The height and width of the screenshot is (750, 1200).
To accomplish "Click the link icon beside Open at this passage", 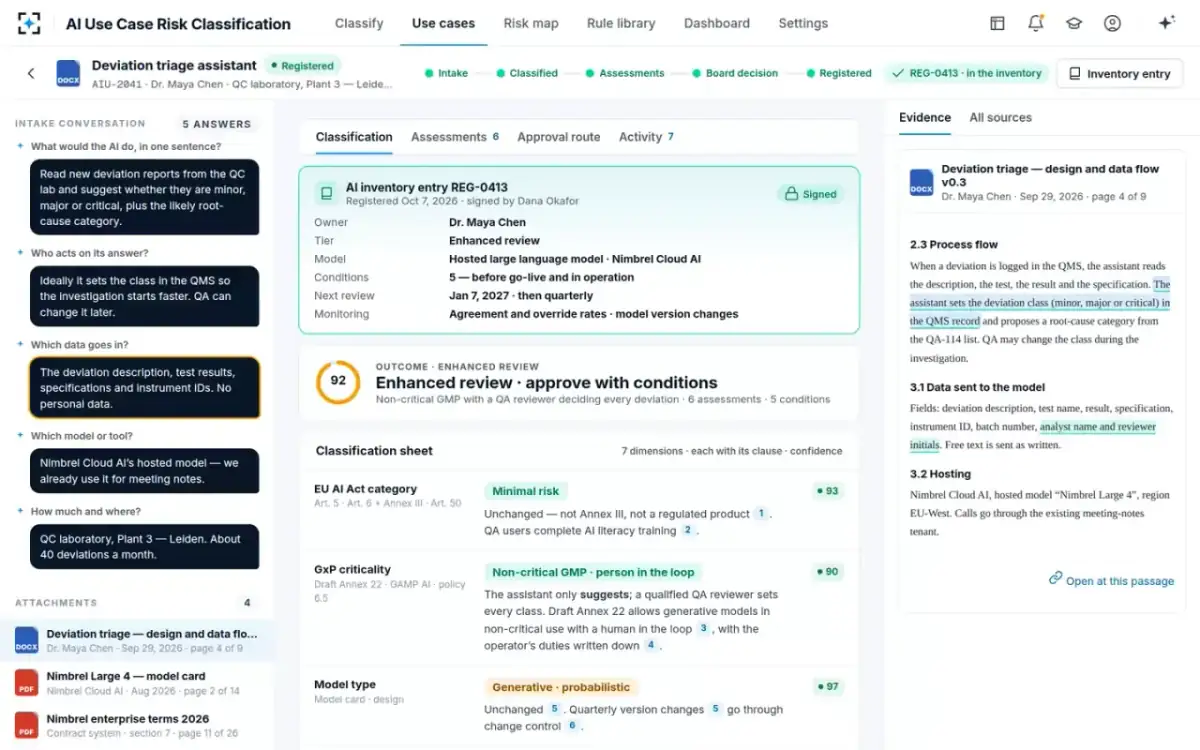I will pos(1055,578).
